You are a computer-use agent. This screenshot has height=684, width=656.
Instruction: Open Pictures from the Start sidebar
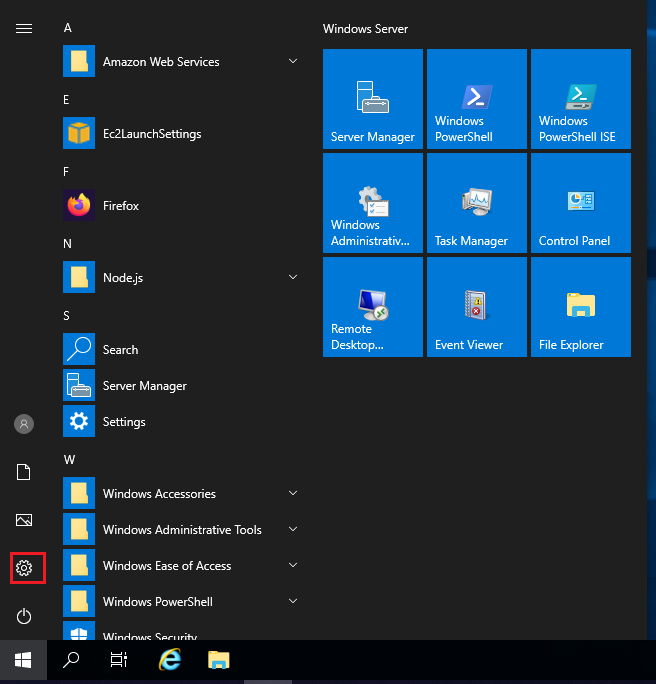coord(24,520)
